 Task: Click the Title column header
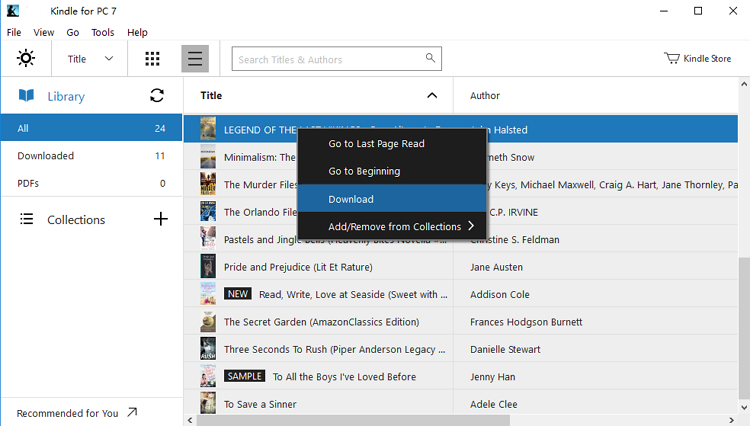coord(211,96)
